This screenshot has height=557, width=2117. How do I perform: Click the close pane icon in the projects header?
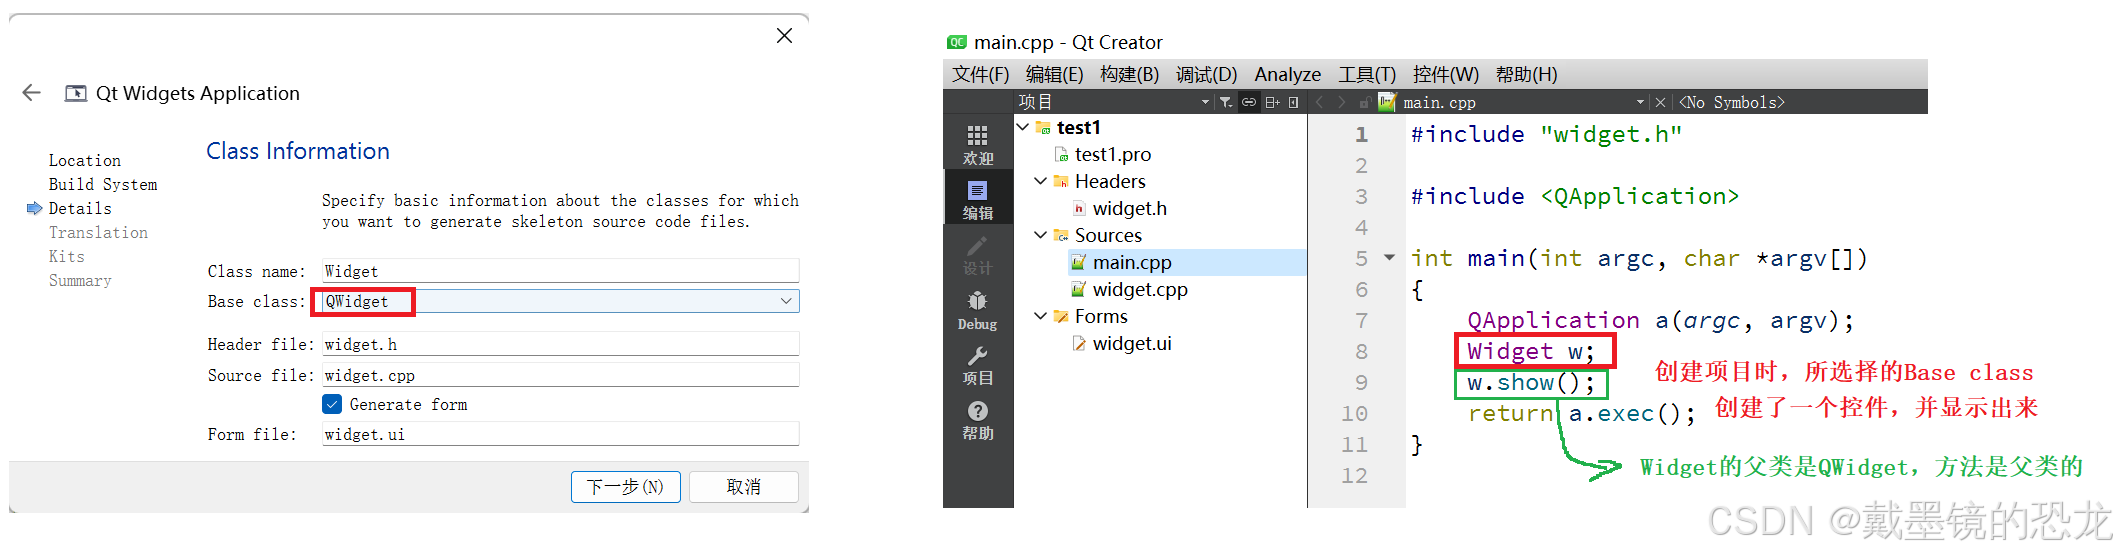click(1294, 102)
